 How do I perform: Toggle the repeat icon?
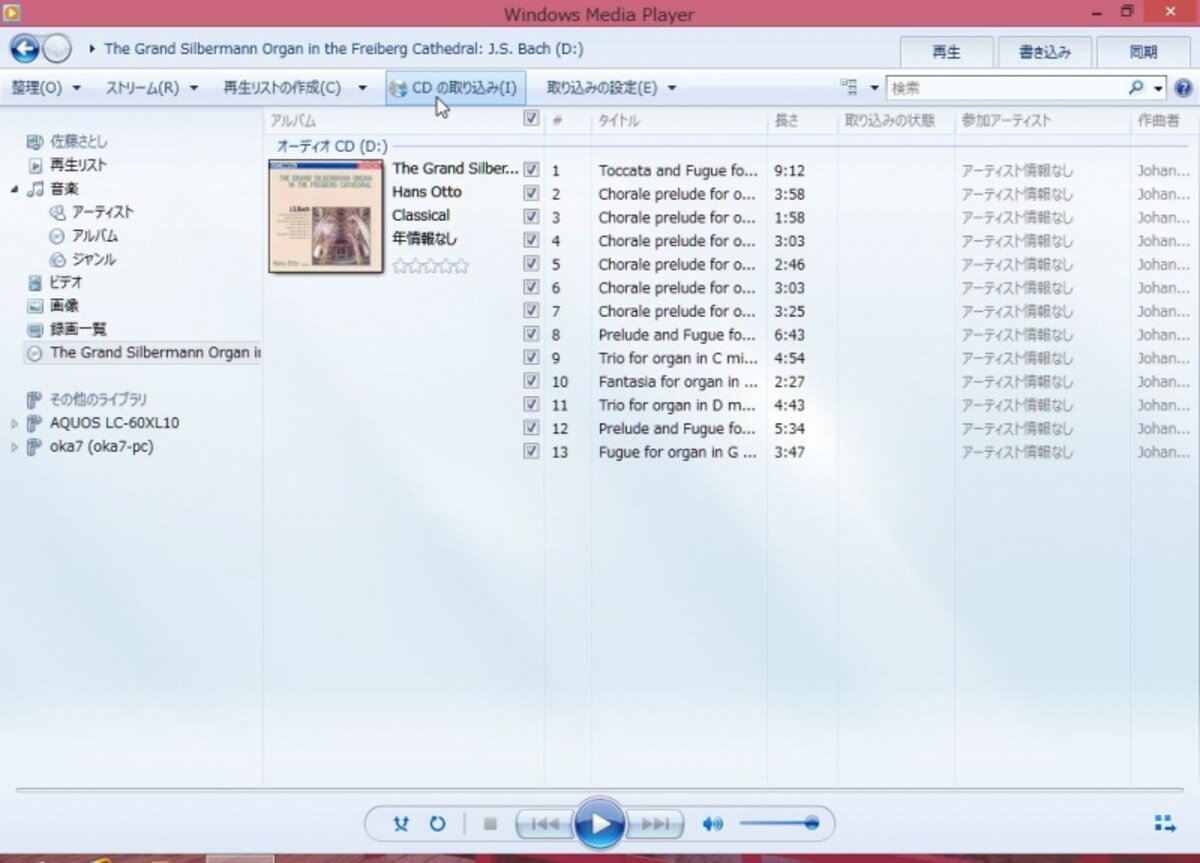point(437,824)
